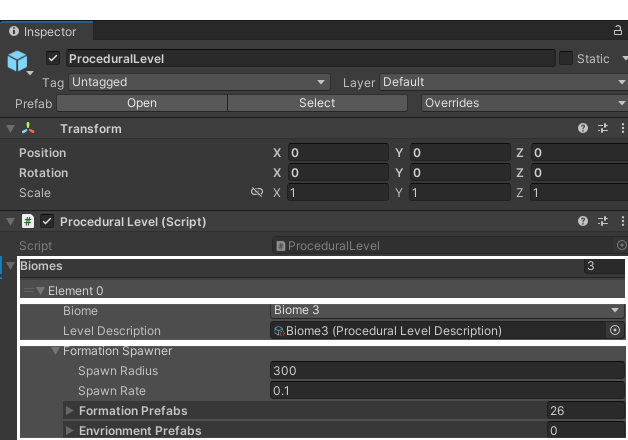Open Procedural Level script help icon
Image resolution: width=628 pixels, height=440 pixels.
(x=583, y=221)
